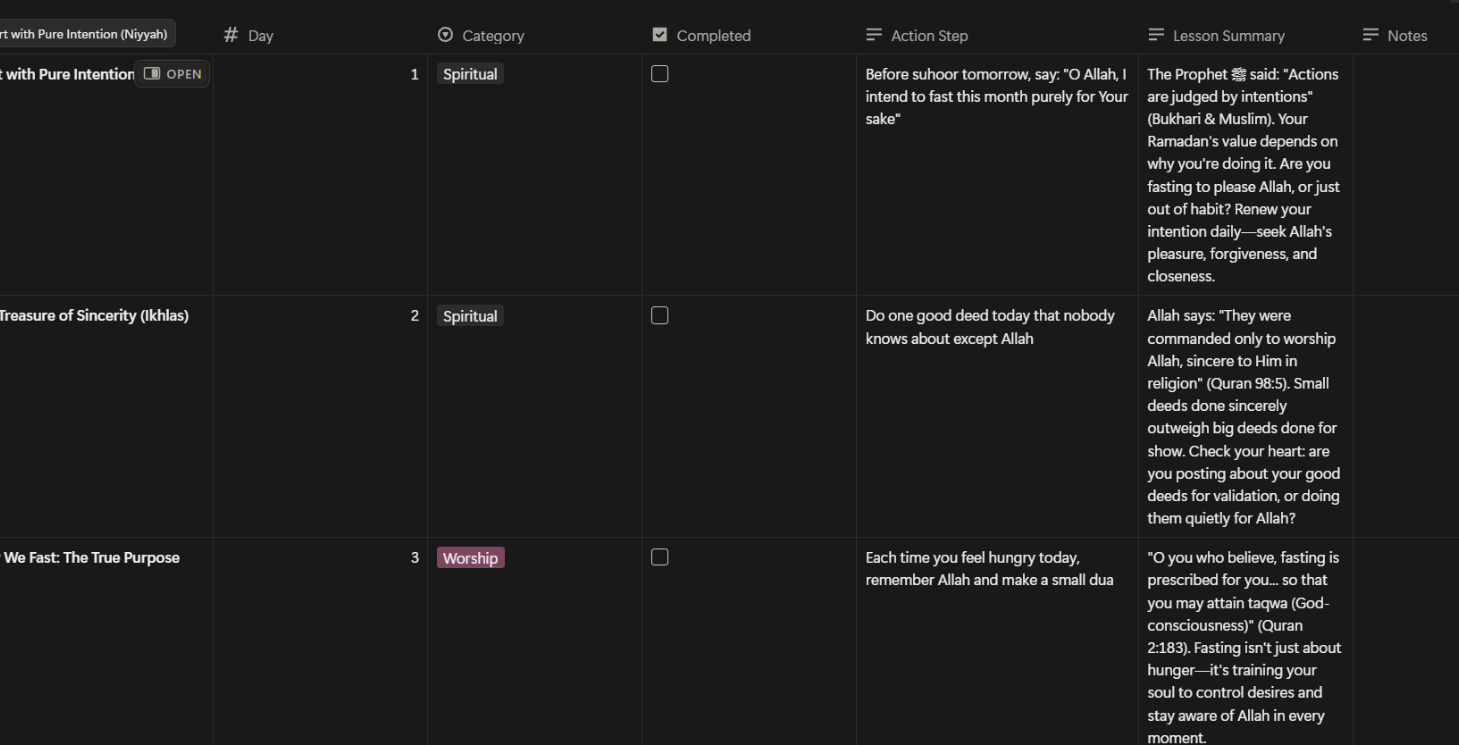The image size is (1459, 745).
Task: Click the text icon beside Action Step header
Action: point(875,35)
